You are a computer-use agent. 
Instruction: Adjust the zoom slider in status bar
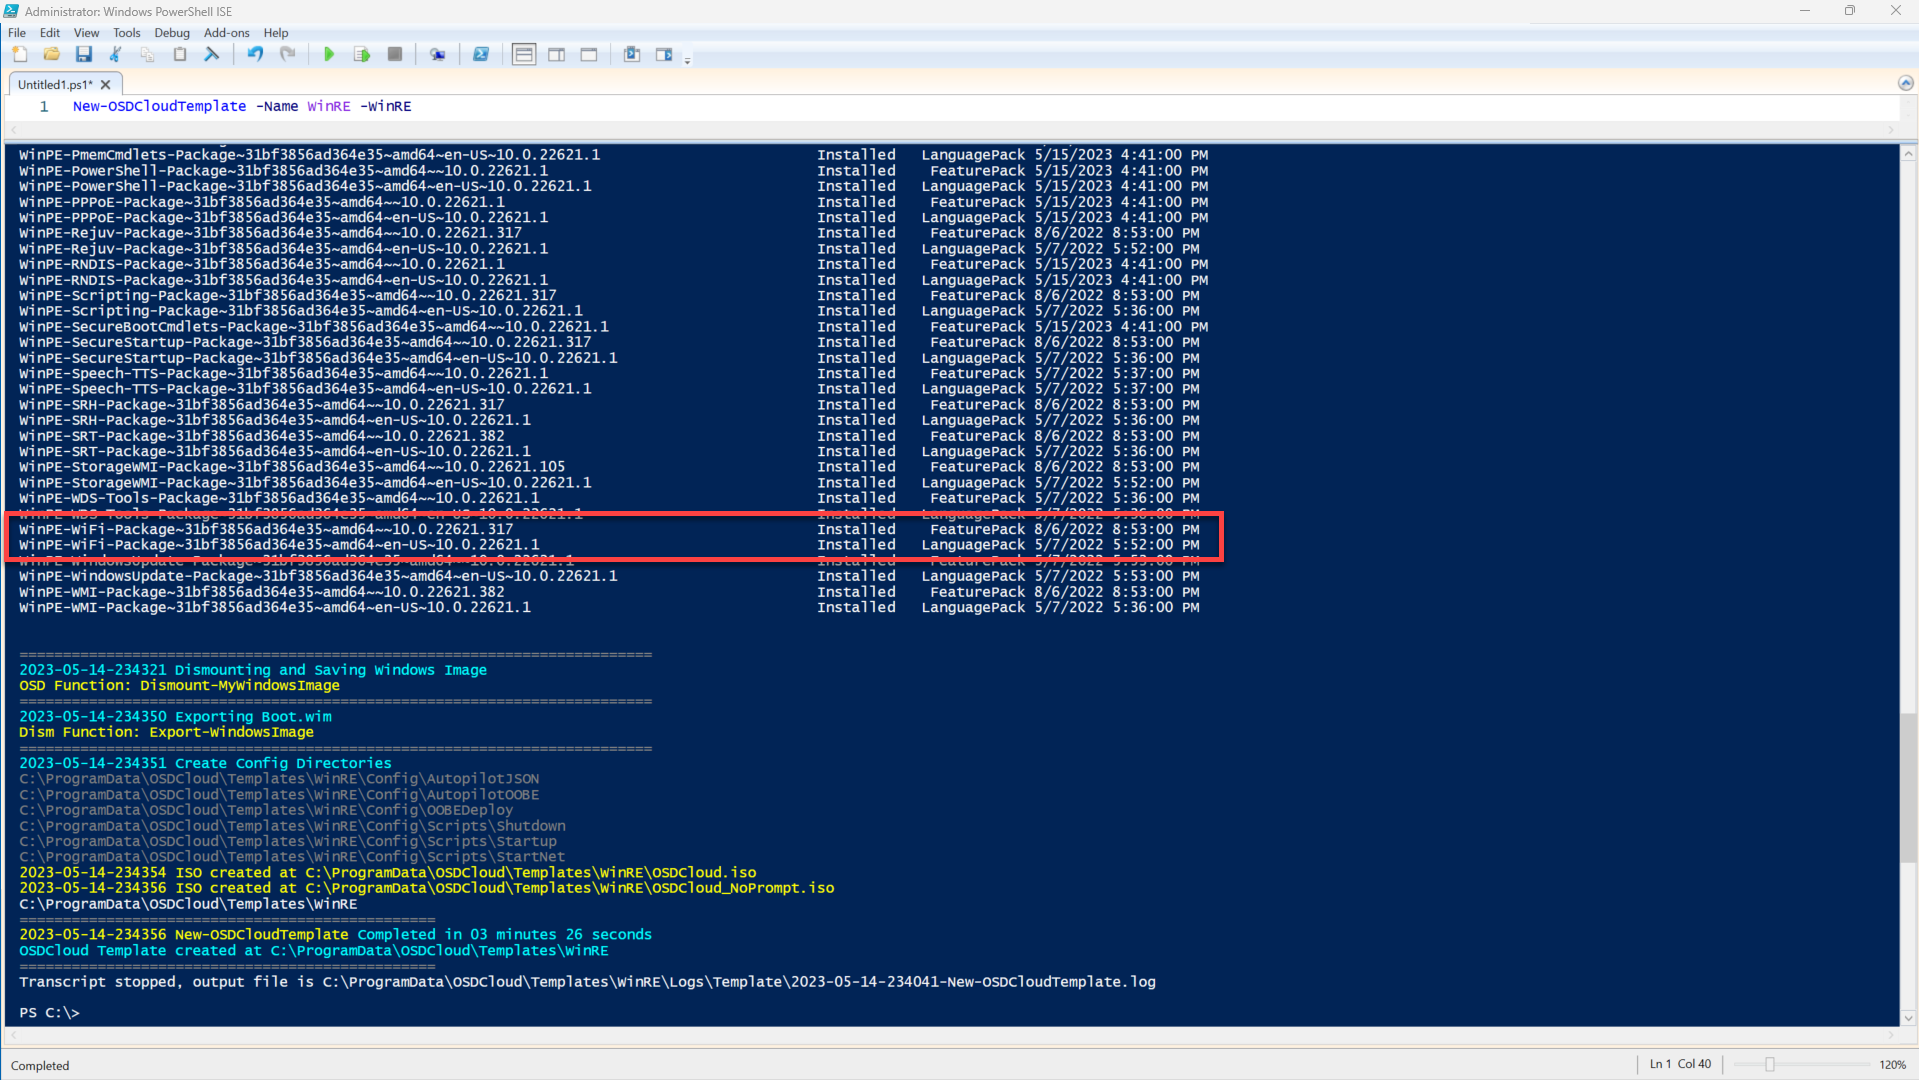click(1769, 1065)
